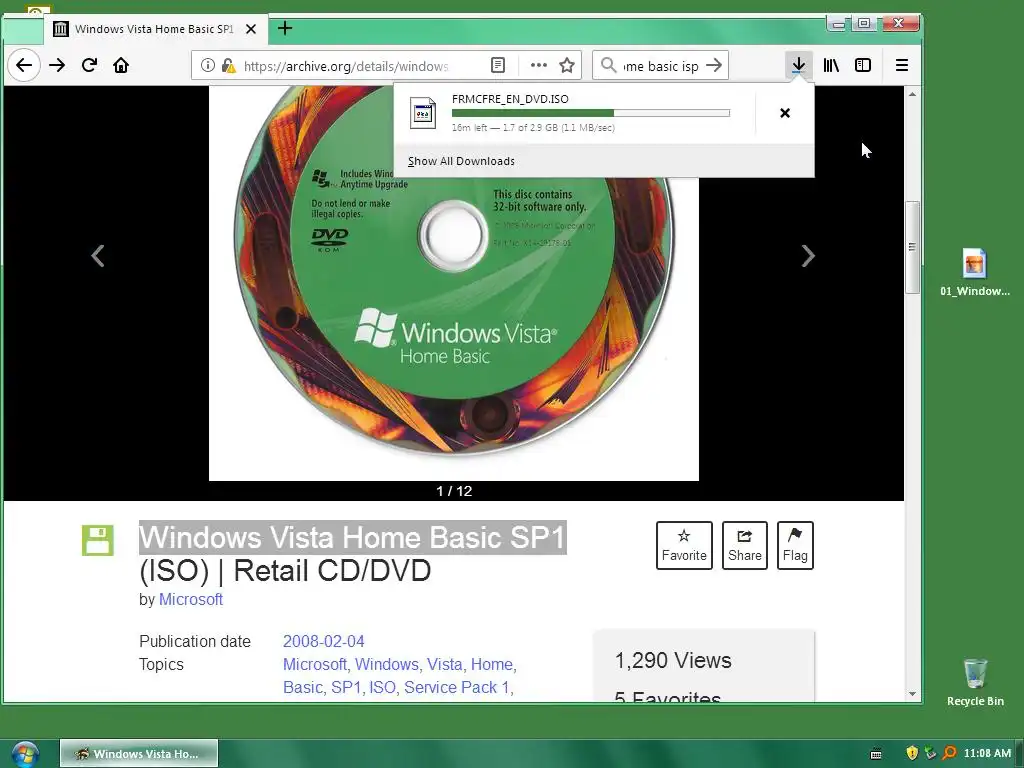1024x768 pixels.
Task: Open the 2008-02-04 publication date link
Action: point(323,641)
